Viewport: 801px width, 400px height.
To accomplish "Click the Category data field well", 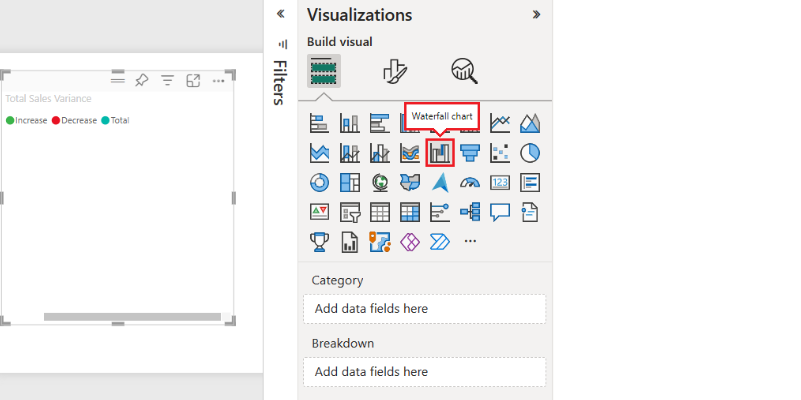I will tap(425, 309).
